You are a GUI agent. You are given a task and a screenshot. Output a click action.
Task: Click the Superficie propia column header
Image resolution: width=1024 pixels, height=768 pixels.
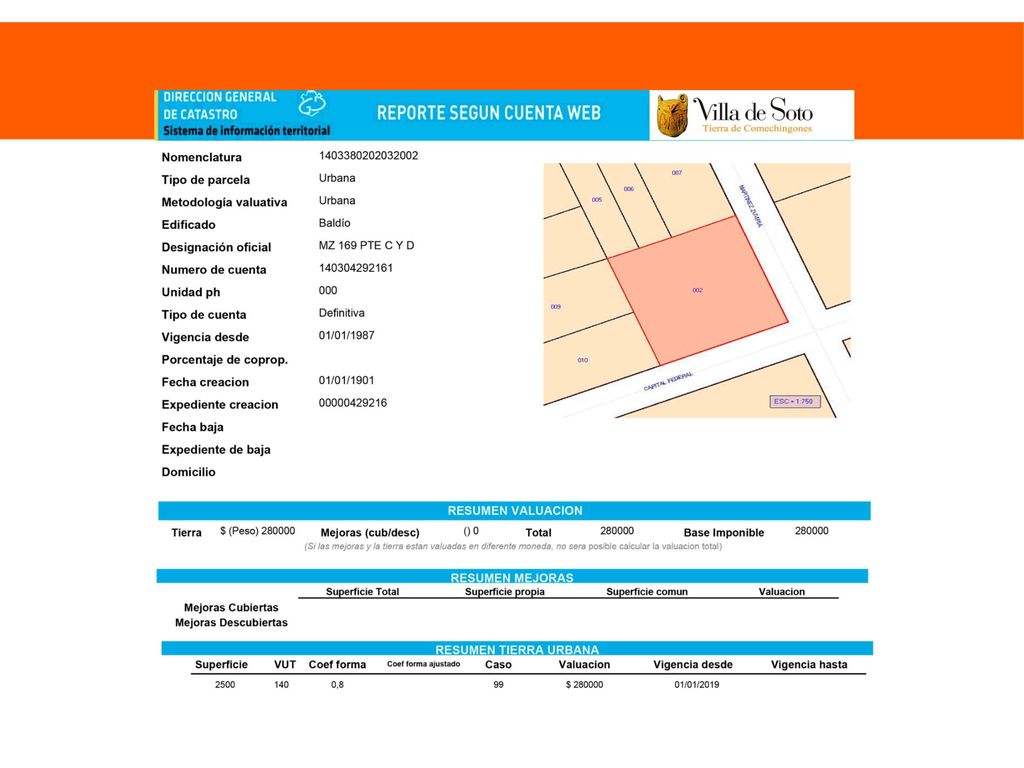[505, 592]
